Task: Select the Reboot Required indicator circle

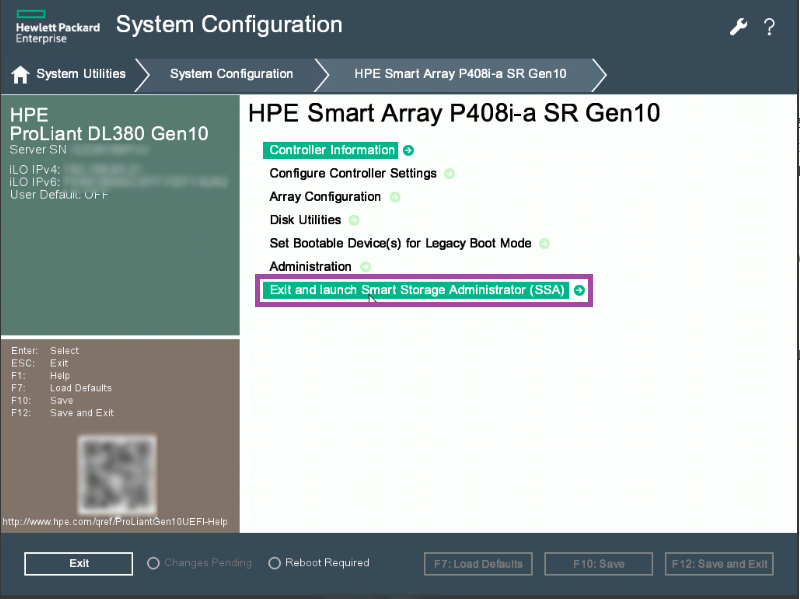Action: point(274,563)
